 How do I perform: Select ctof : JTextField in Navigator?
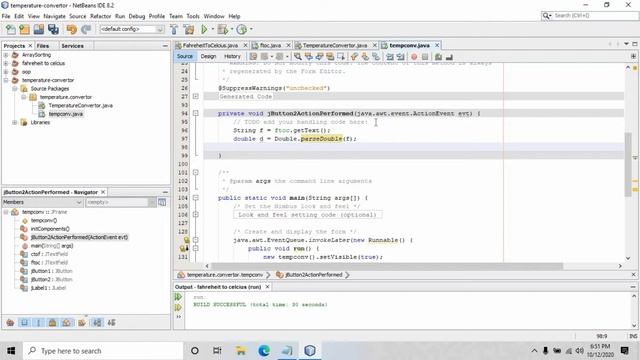pos(49,254)
